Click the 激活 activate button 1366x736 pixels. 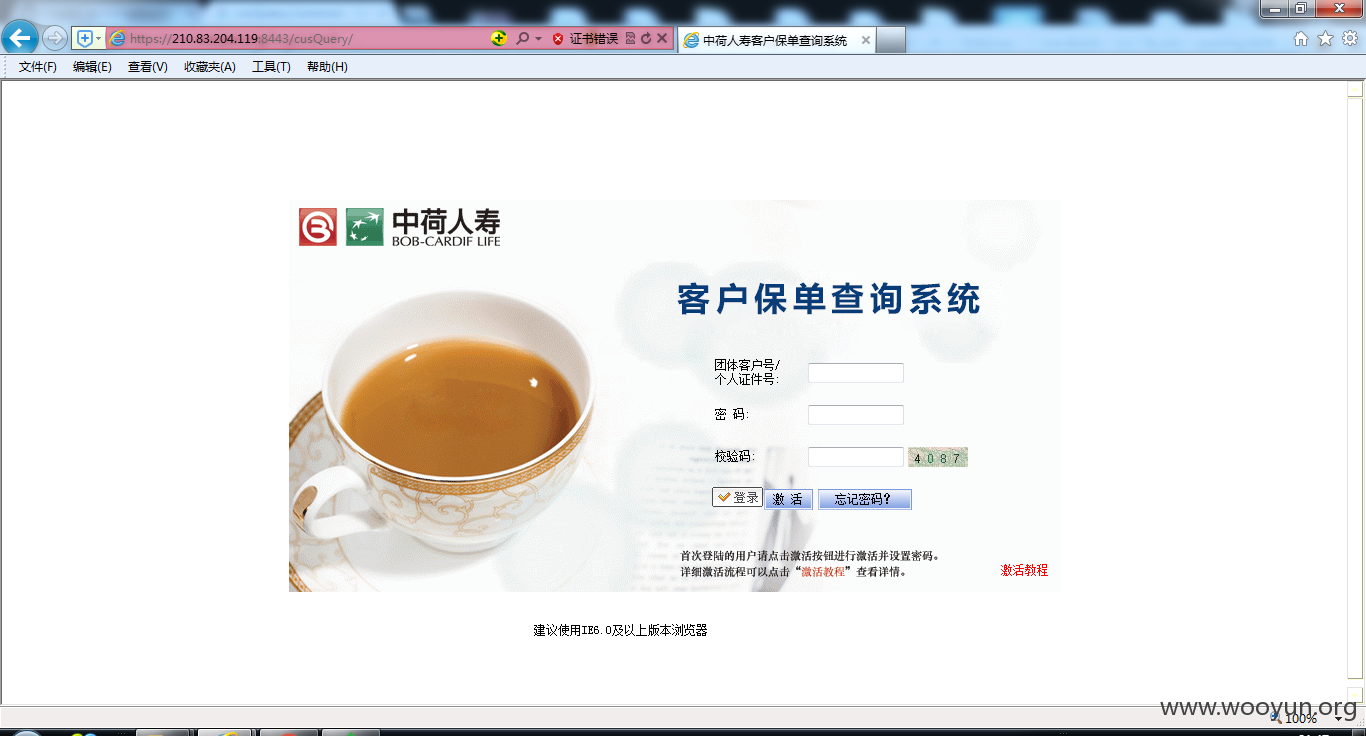tap(789, 499)
